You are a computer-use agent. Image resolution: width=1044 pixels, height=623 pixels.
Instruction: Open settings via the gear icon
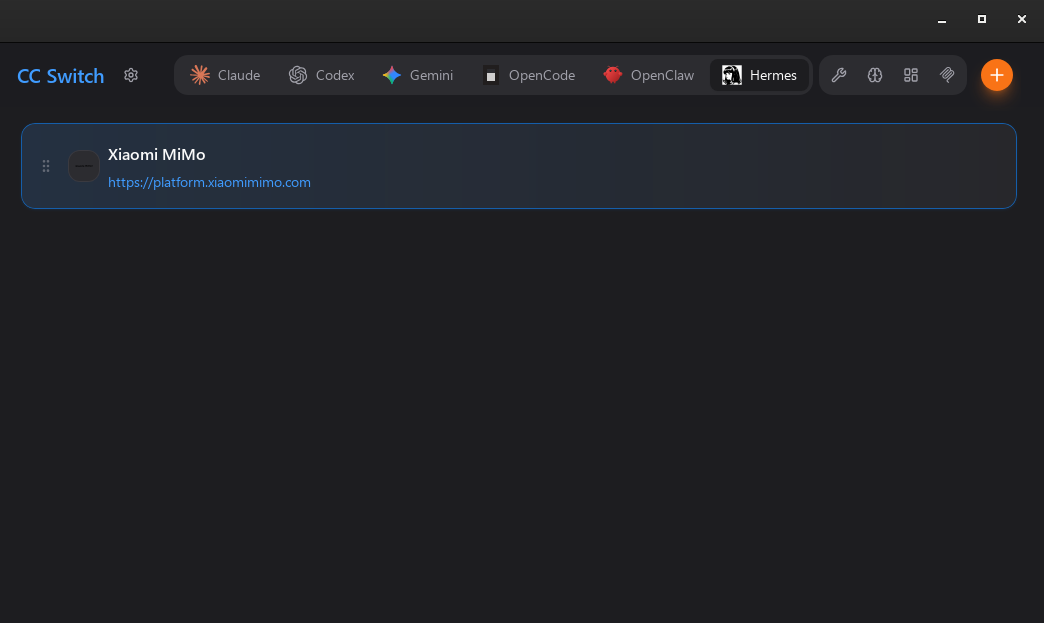pyautogui.click(x=130, y=75)
